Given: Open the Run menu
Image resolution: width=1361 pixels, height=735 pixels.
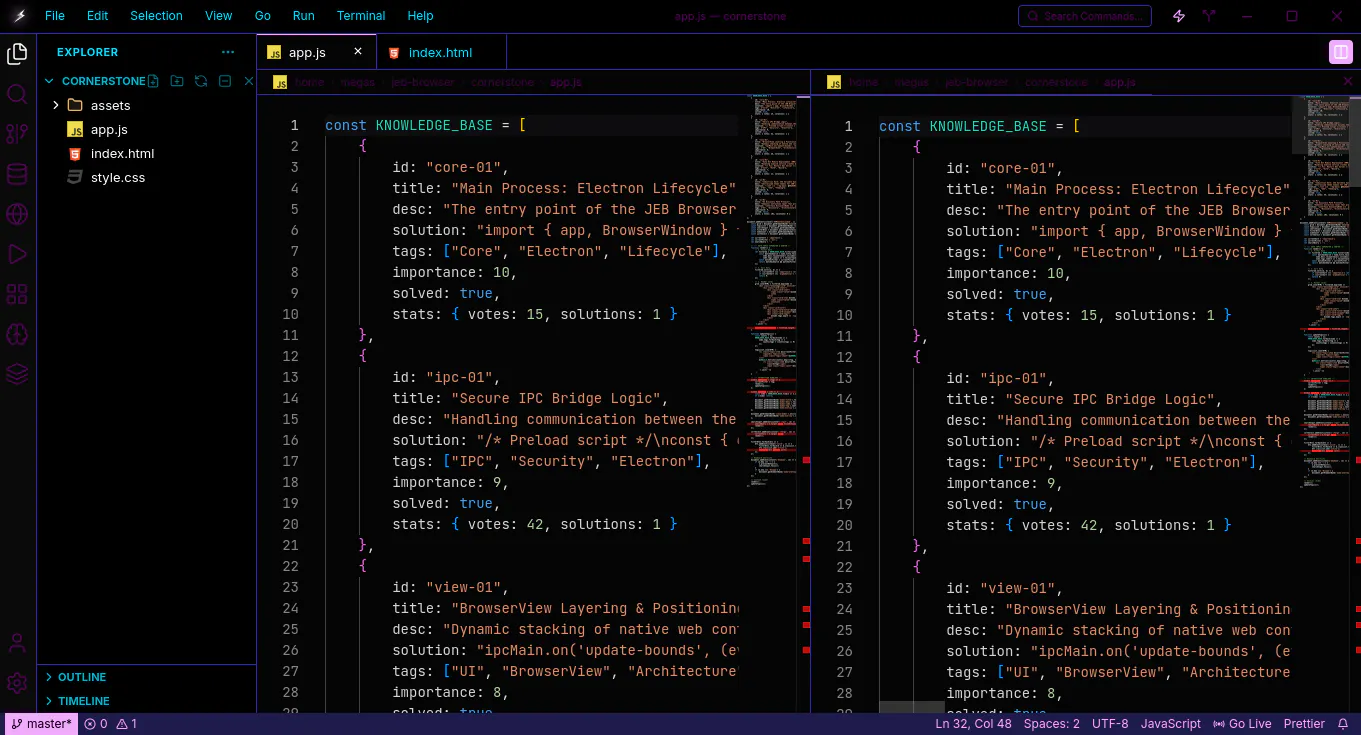Looking at the screenshot, I should pos(304,16).
